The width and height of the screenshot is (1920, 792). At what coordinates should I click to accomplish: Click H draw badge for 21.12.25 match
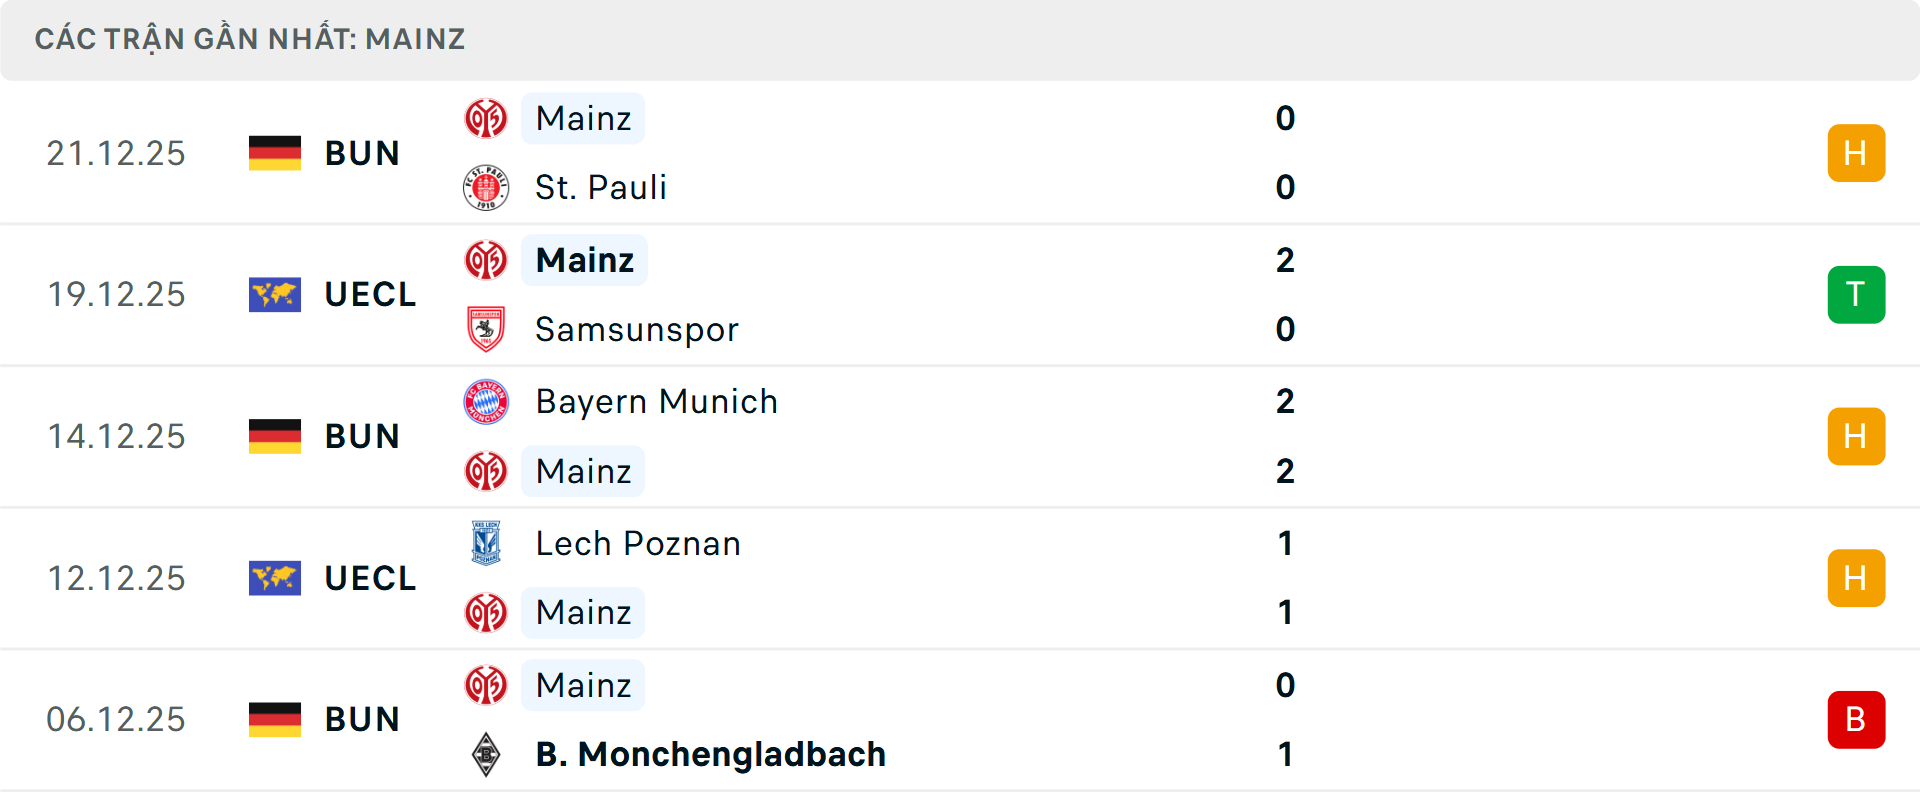point(1856,153)
